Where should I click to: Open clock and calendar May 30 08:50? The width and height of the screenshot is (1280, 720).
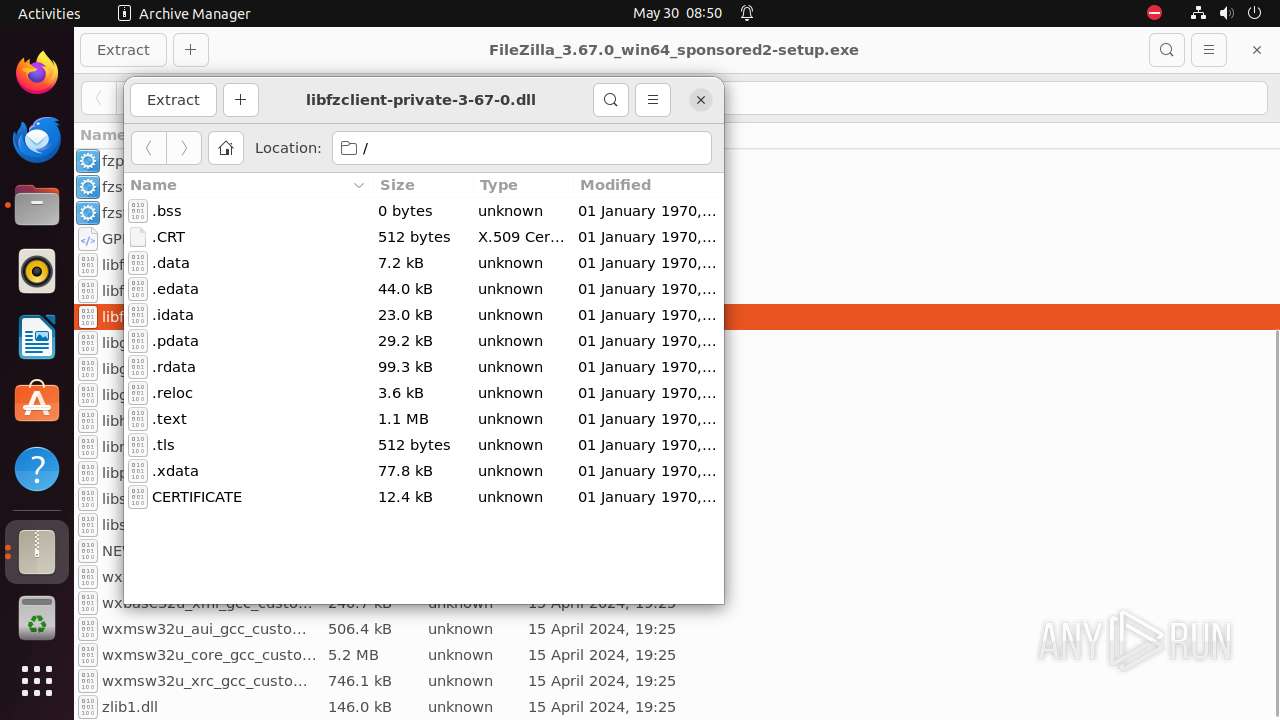click(677, 13)
